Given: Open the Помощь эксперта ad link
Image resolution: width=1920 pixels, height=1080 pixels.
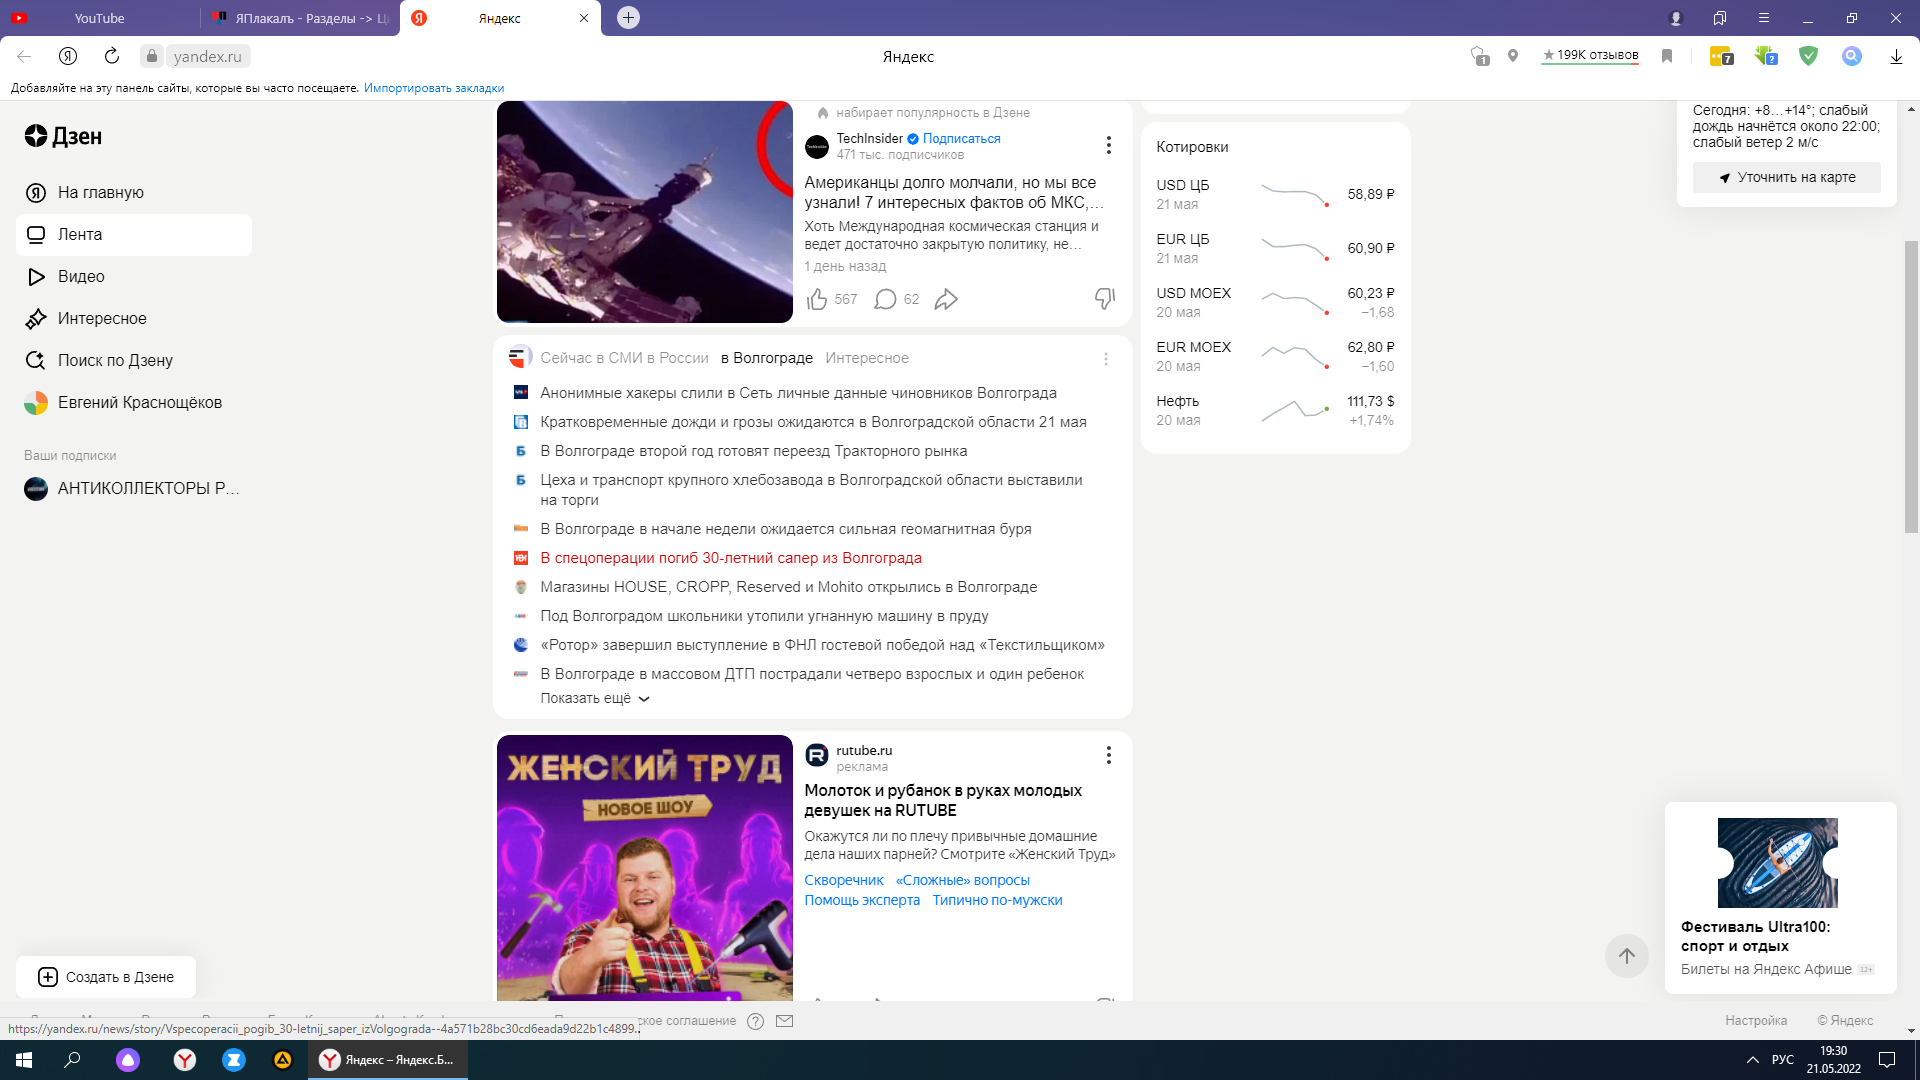Looking at the screenshot, I should pyautogui.click(x=862, y=901).
